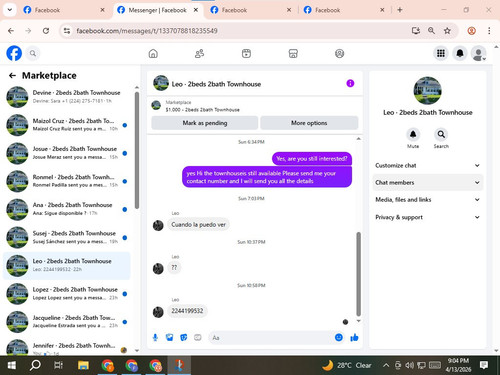Open Windows taskbar search
Screen dimensions: 500x375
35,365
